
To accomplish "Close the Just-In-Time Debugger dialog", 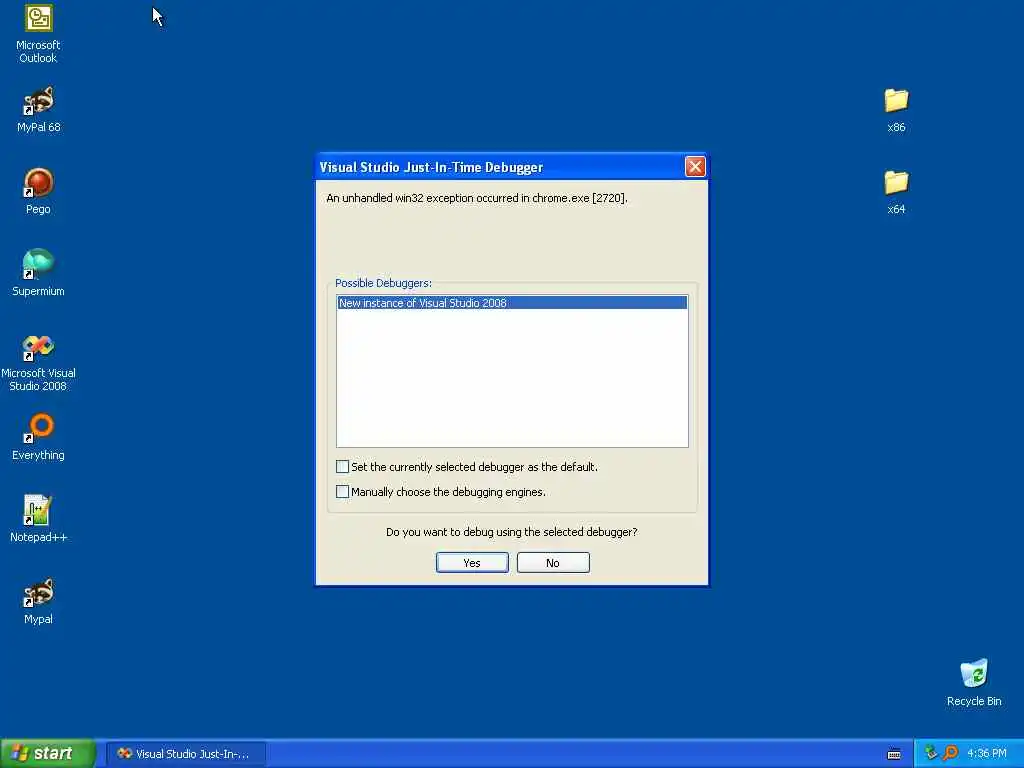I will pos(695,167).
